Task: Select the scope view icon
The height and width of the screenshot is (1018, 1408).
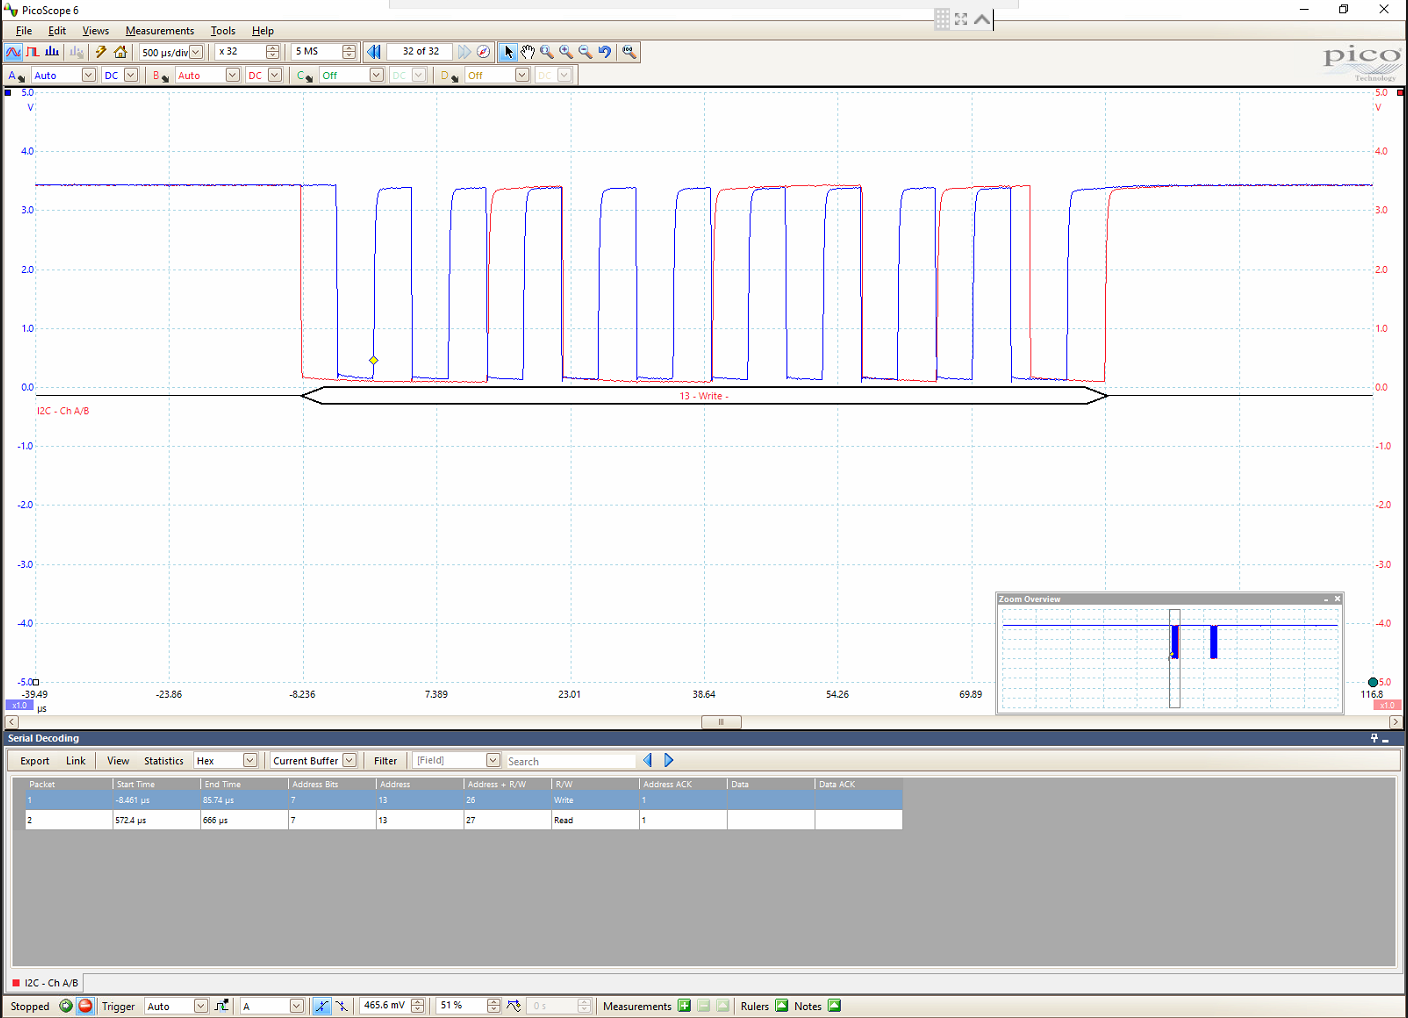Action: [14, 51]
